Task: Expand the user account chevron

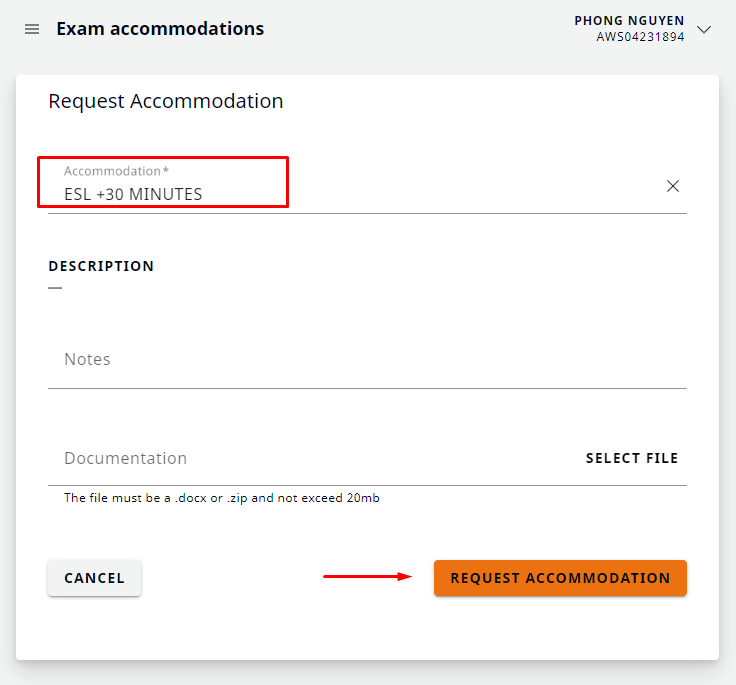Action: [x=704, y=30]
